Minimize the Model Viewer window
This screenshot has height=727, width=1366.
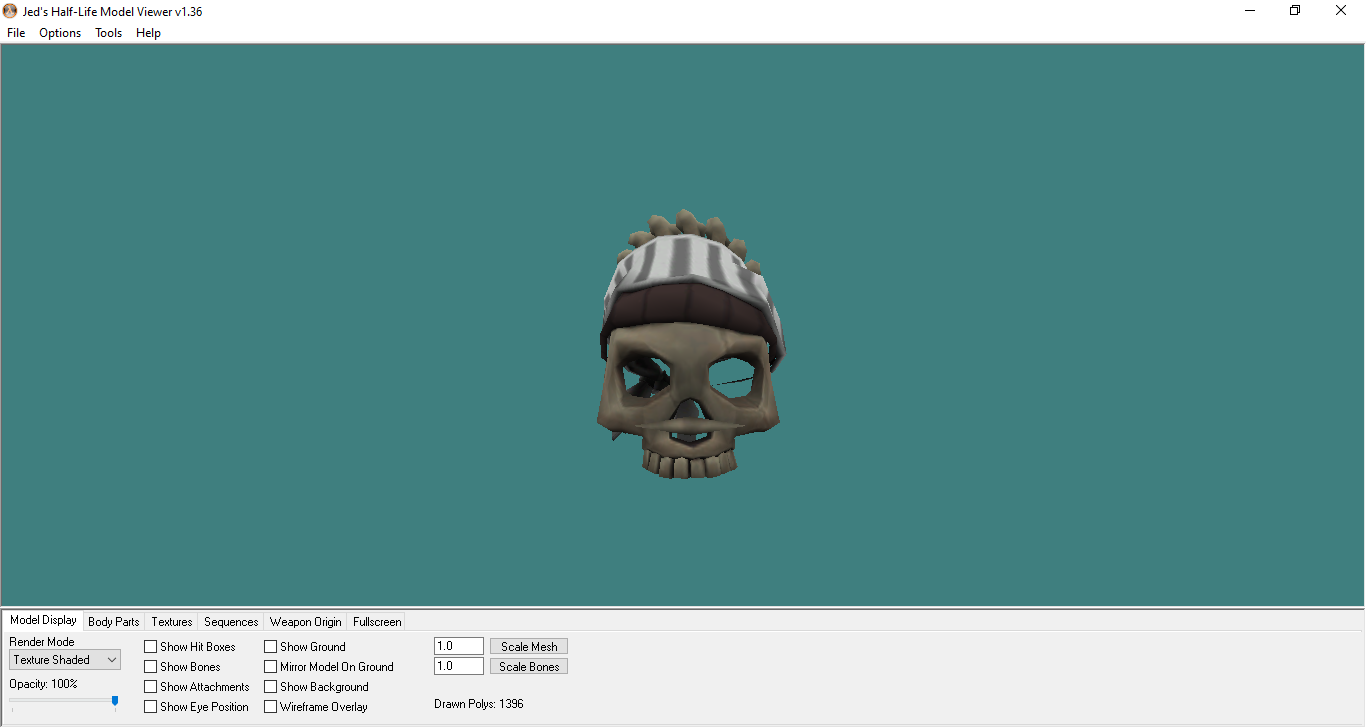pyautogui.click(x=1250, y=11)
